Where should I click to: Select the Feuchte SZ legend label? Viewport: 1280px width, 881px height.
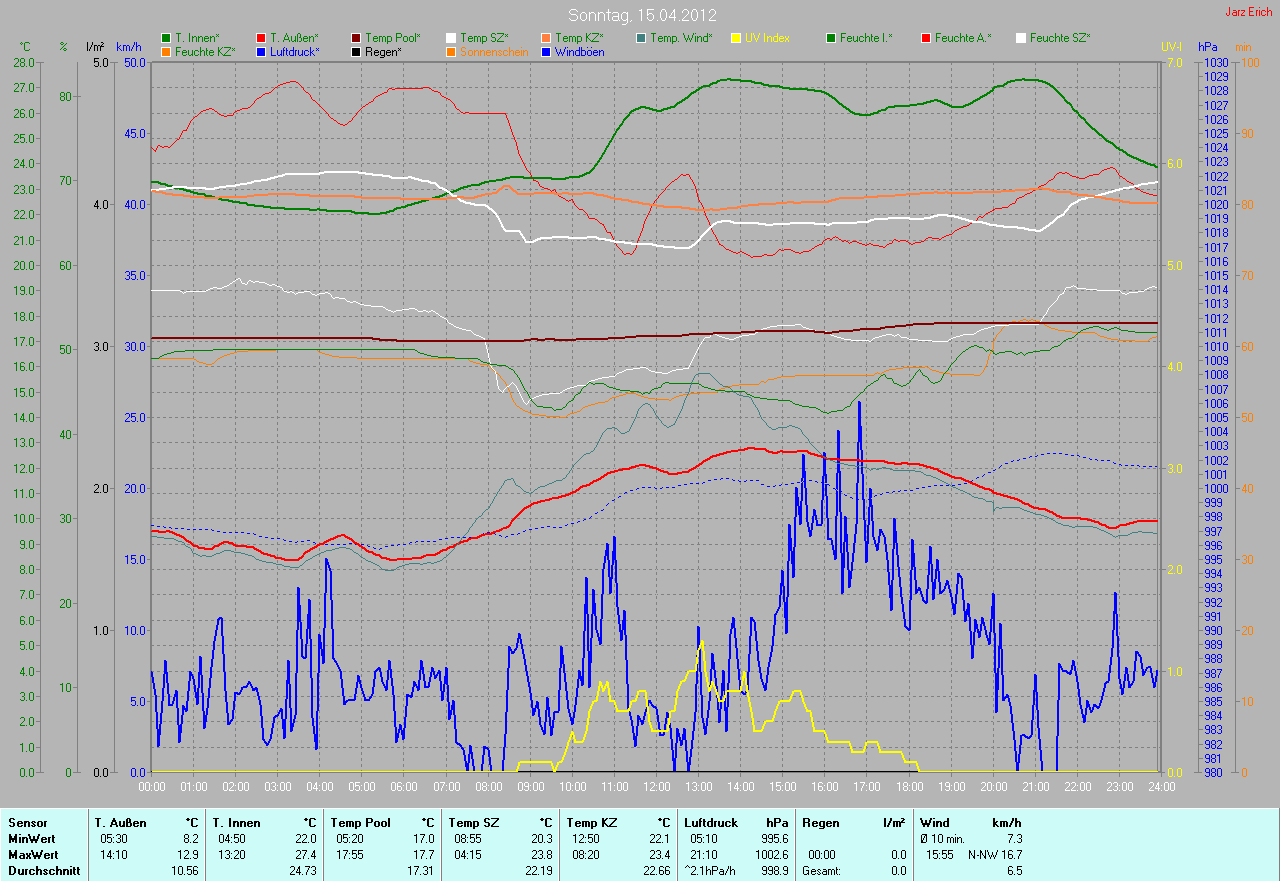(x=1060, y=38)
